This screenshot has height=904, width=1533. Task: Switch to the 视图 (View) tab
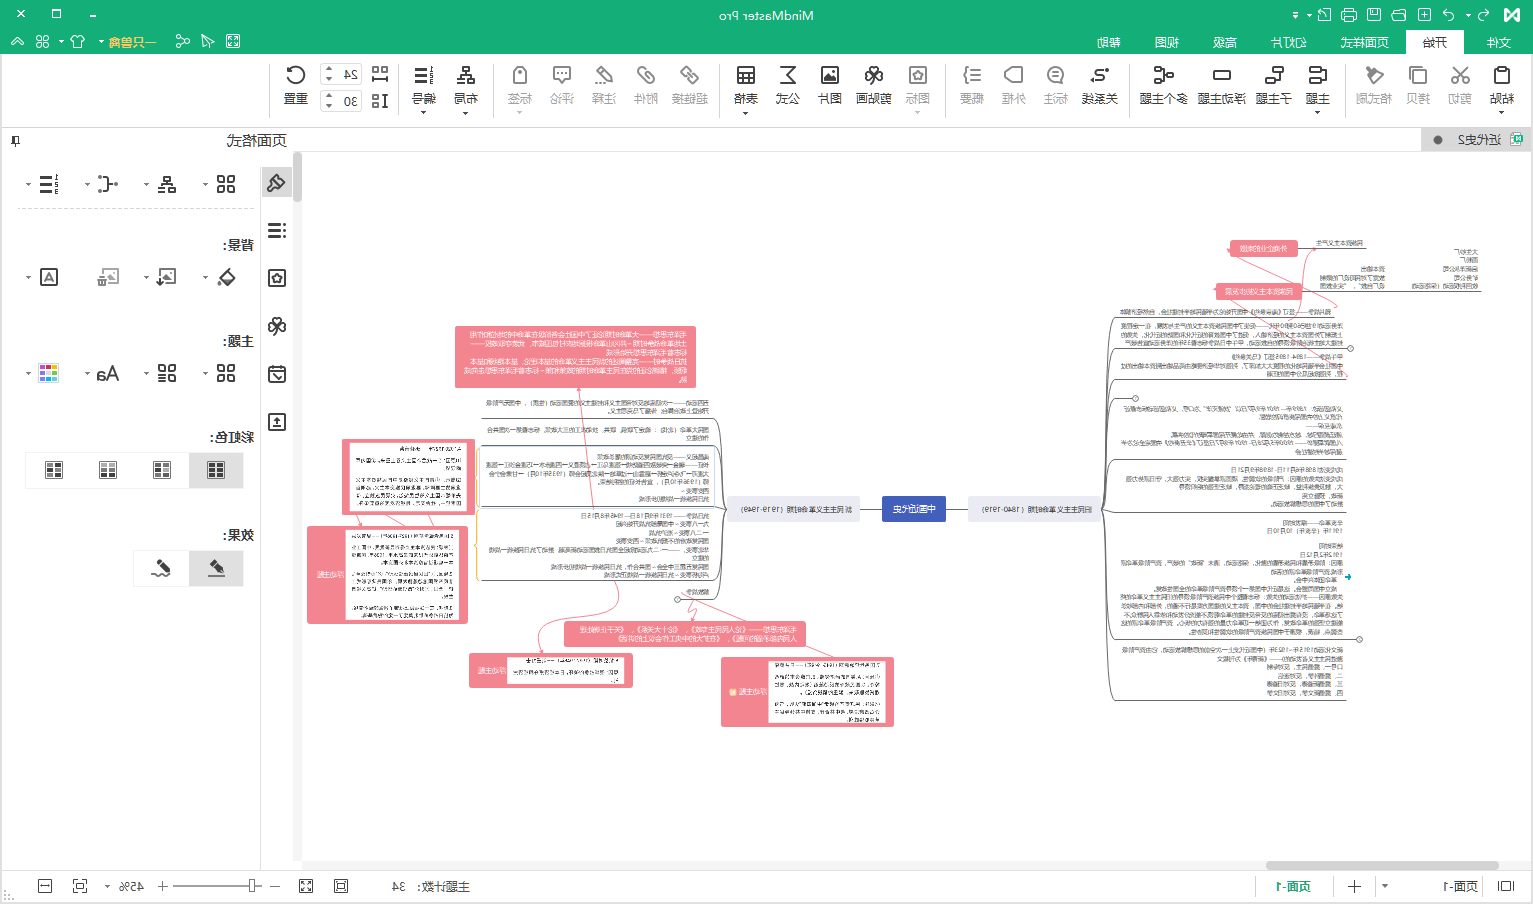[x=1167, y=42]
